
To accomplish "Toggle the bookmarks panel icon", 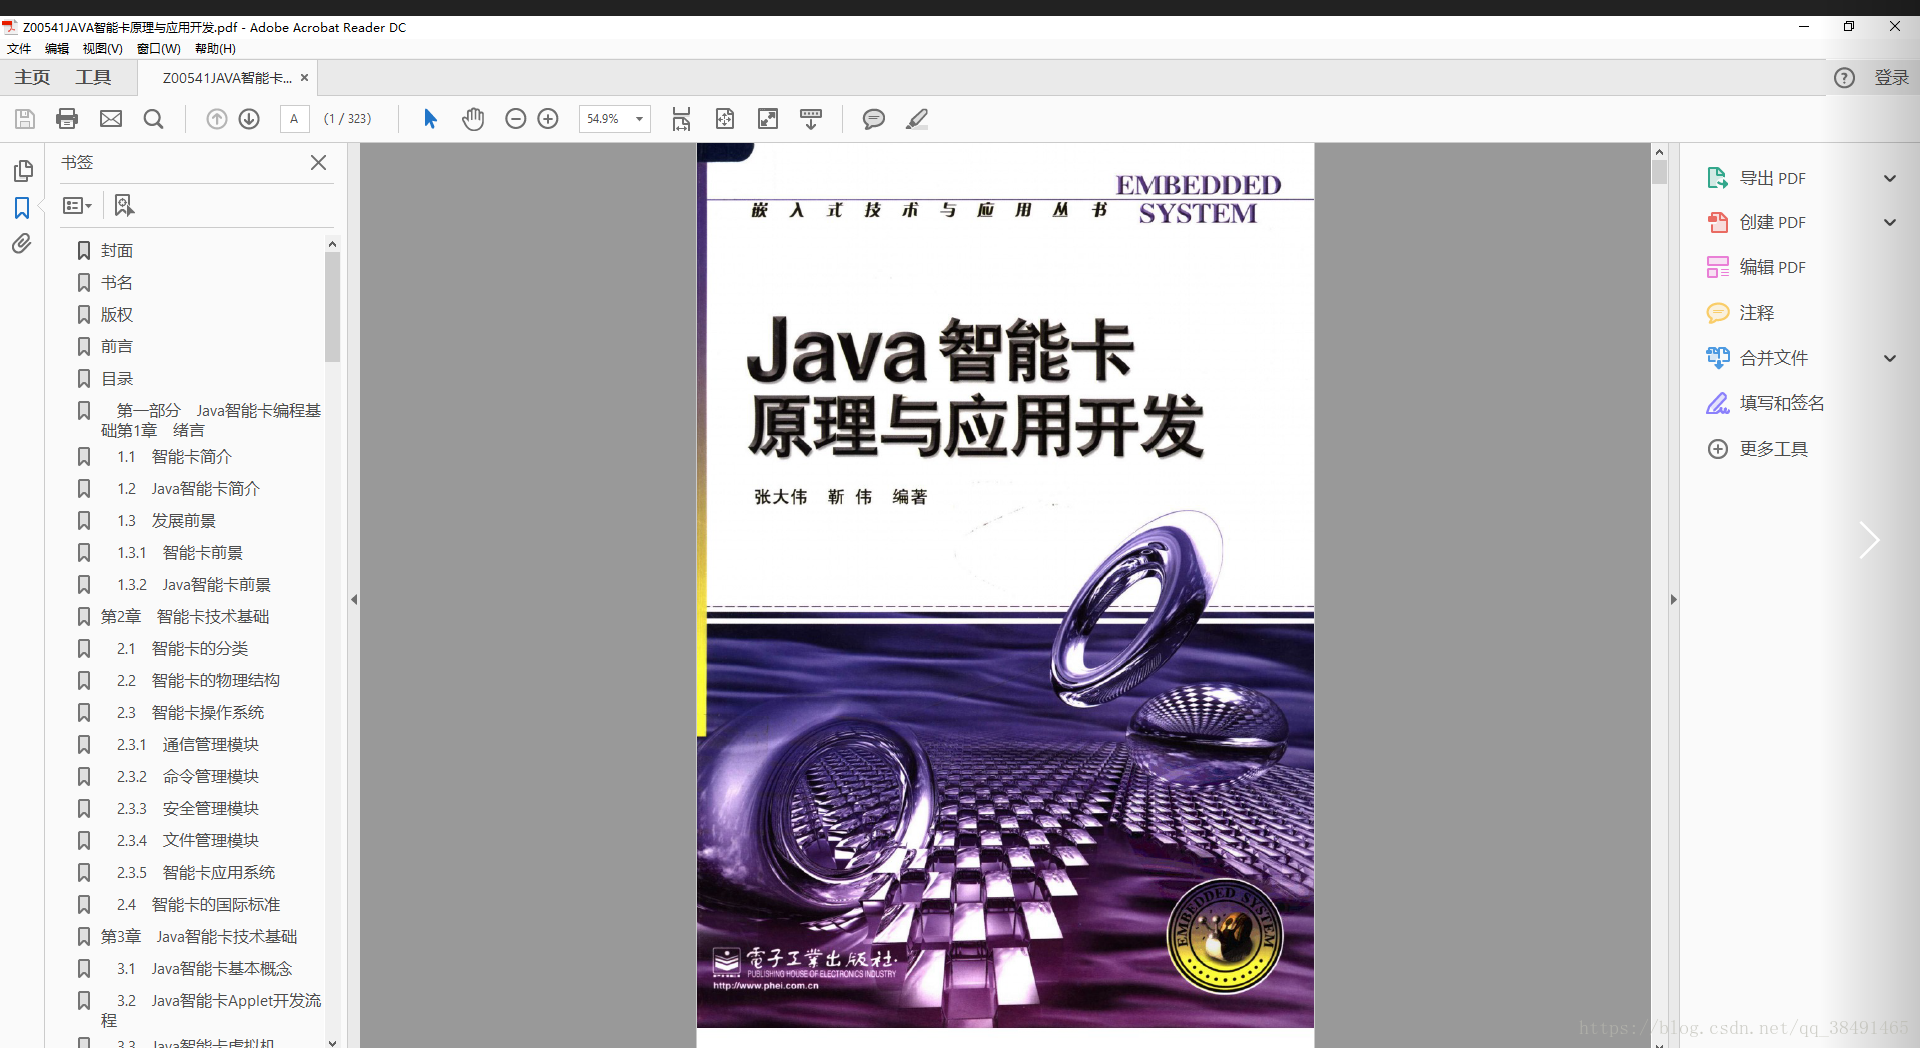I will 22,207.
